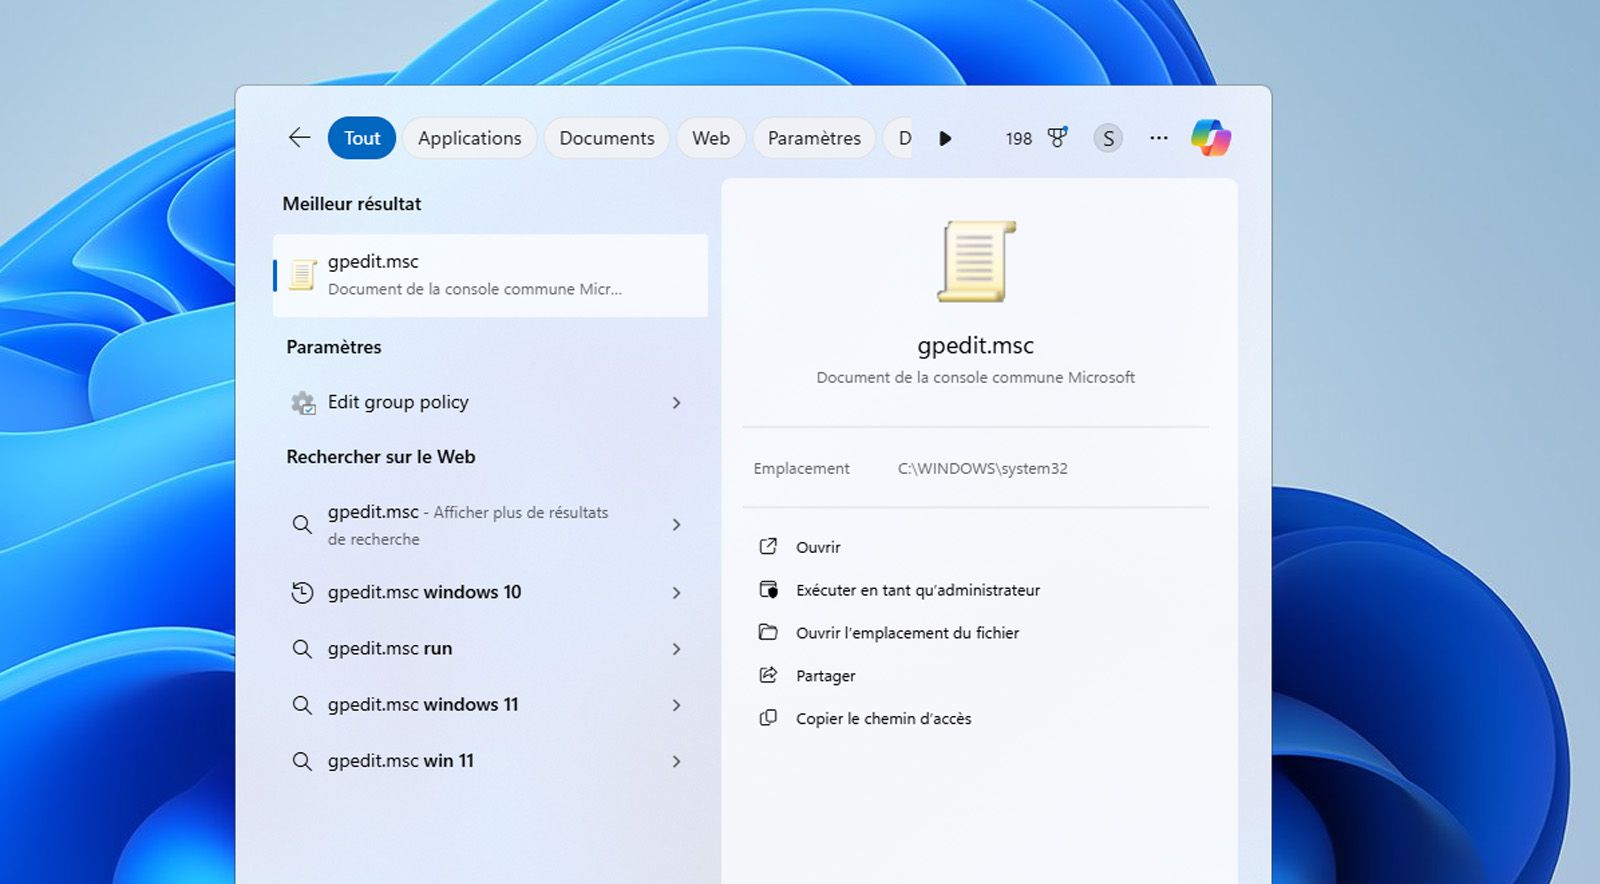Click the 198 rewards points number

[x=1018, y=139]
